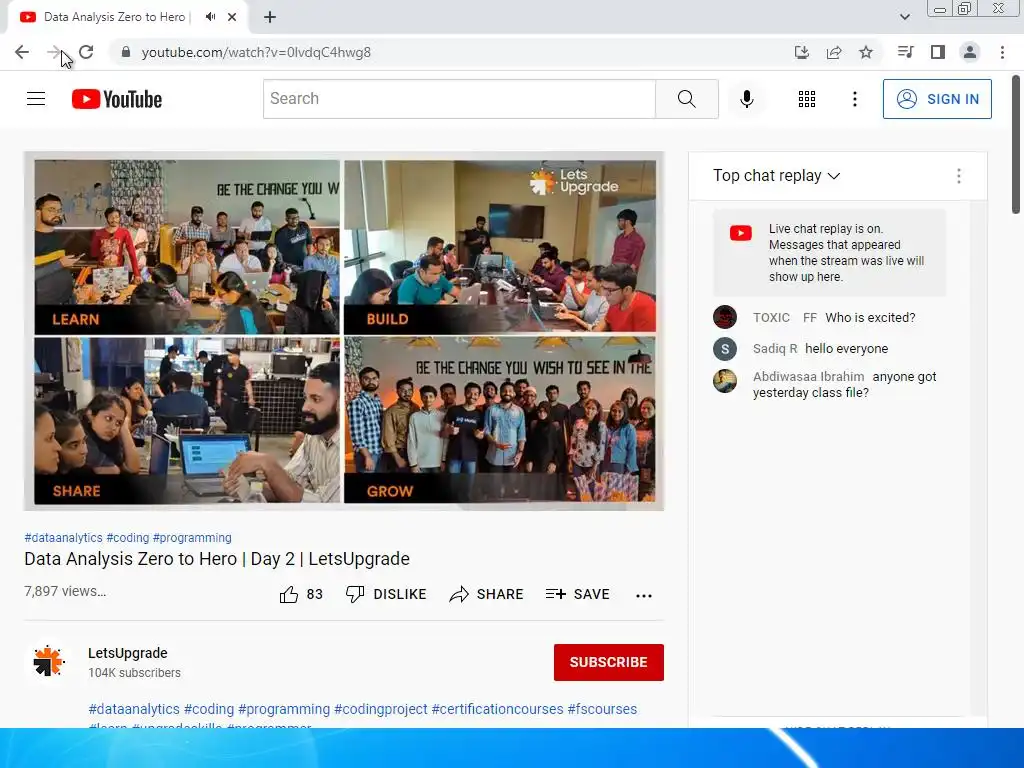Click Abdiwasaa Ibrahim's chat avatar
This screenshot has width=1024, height=768.
725,381
